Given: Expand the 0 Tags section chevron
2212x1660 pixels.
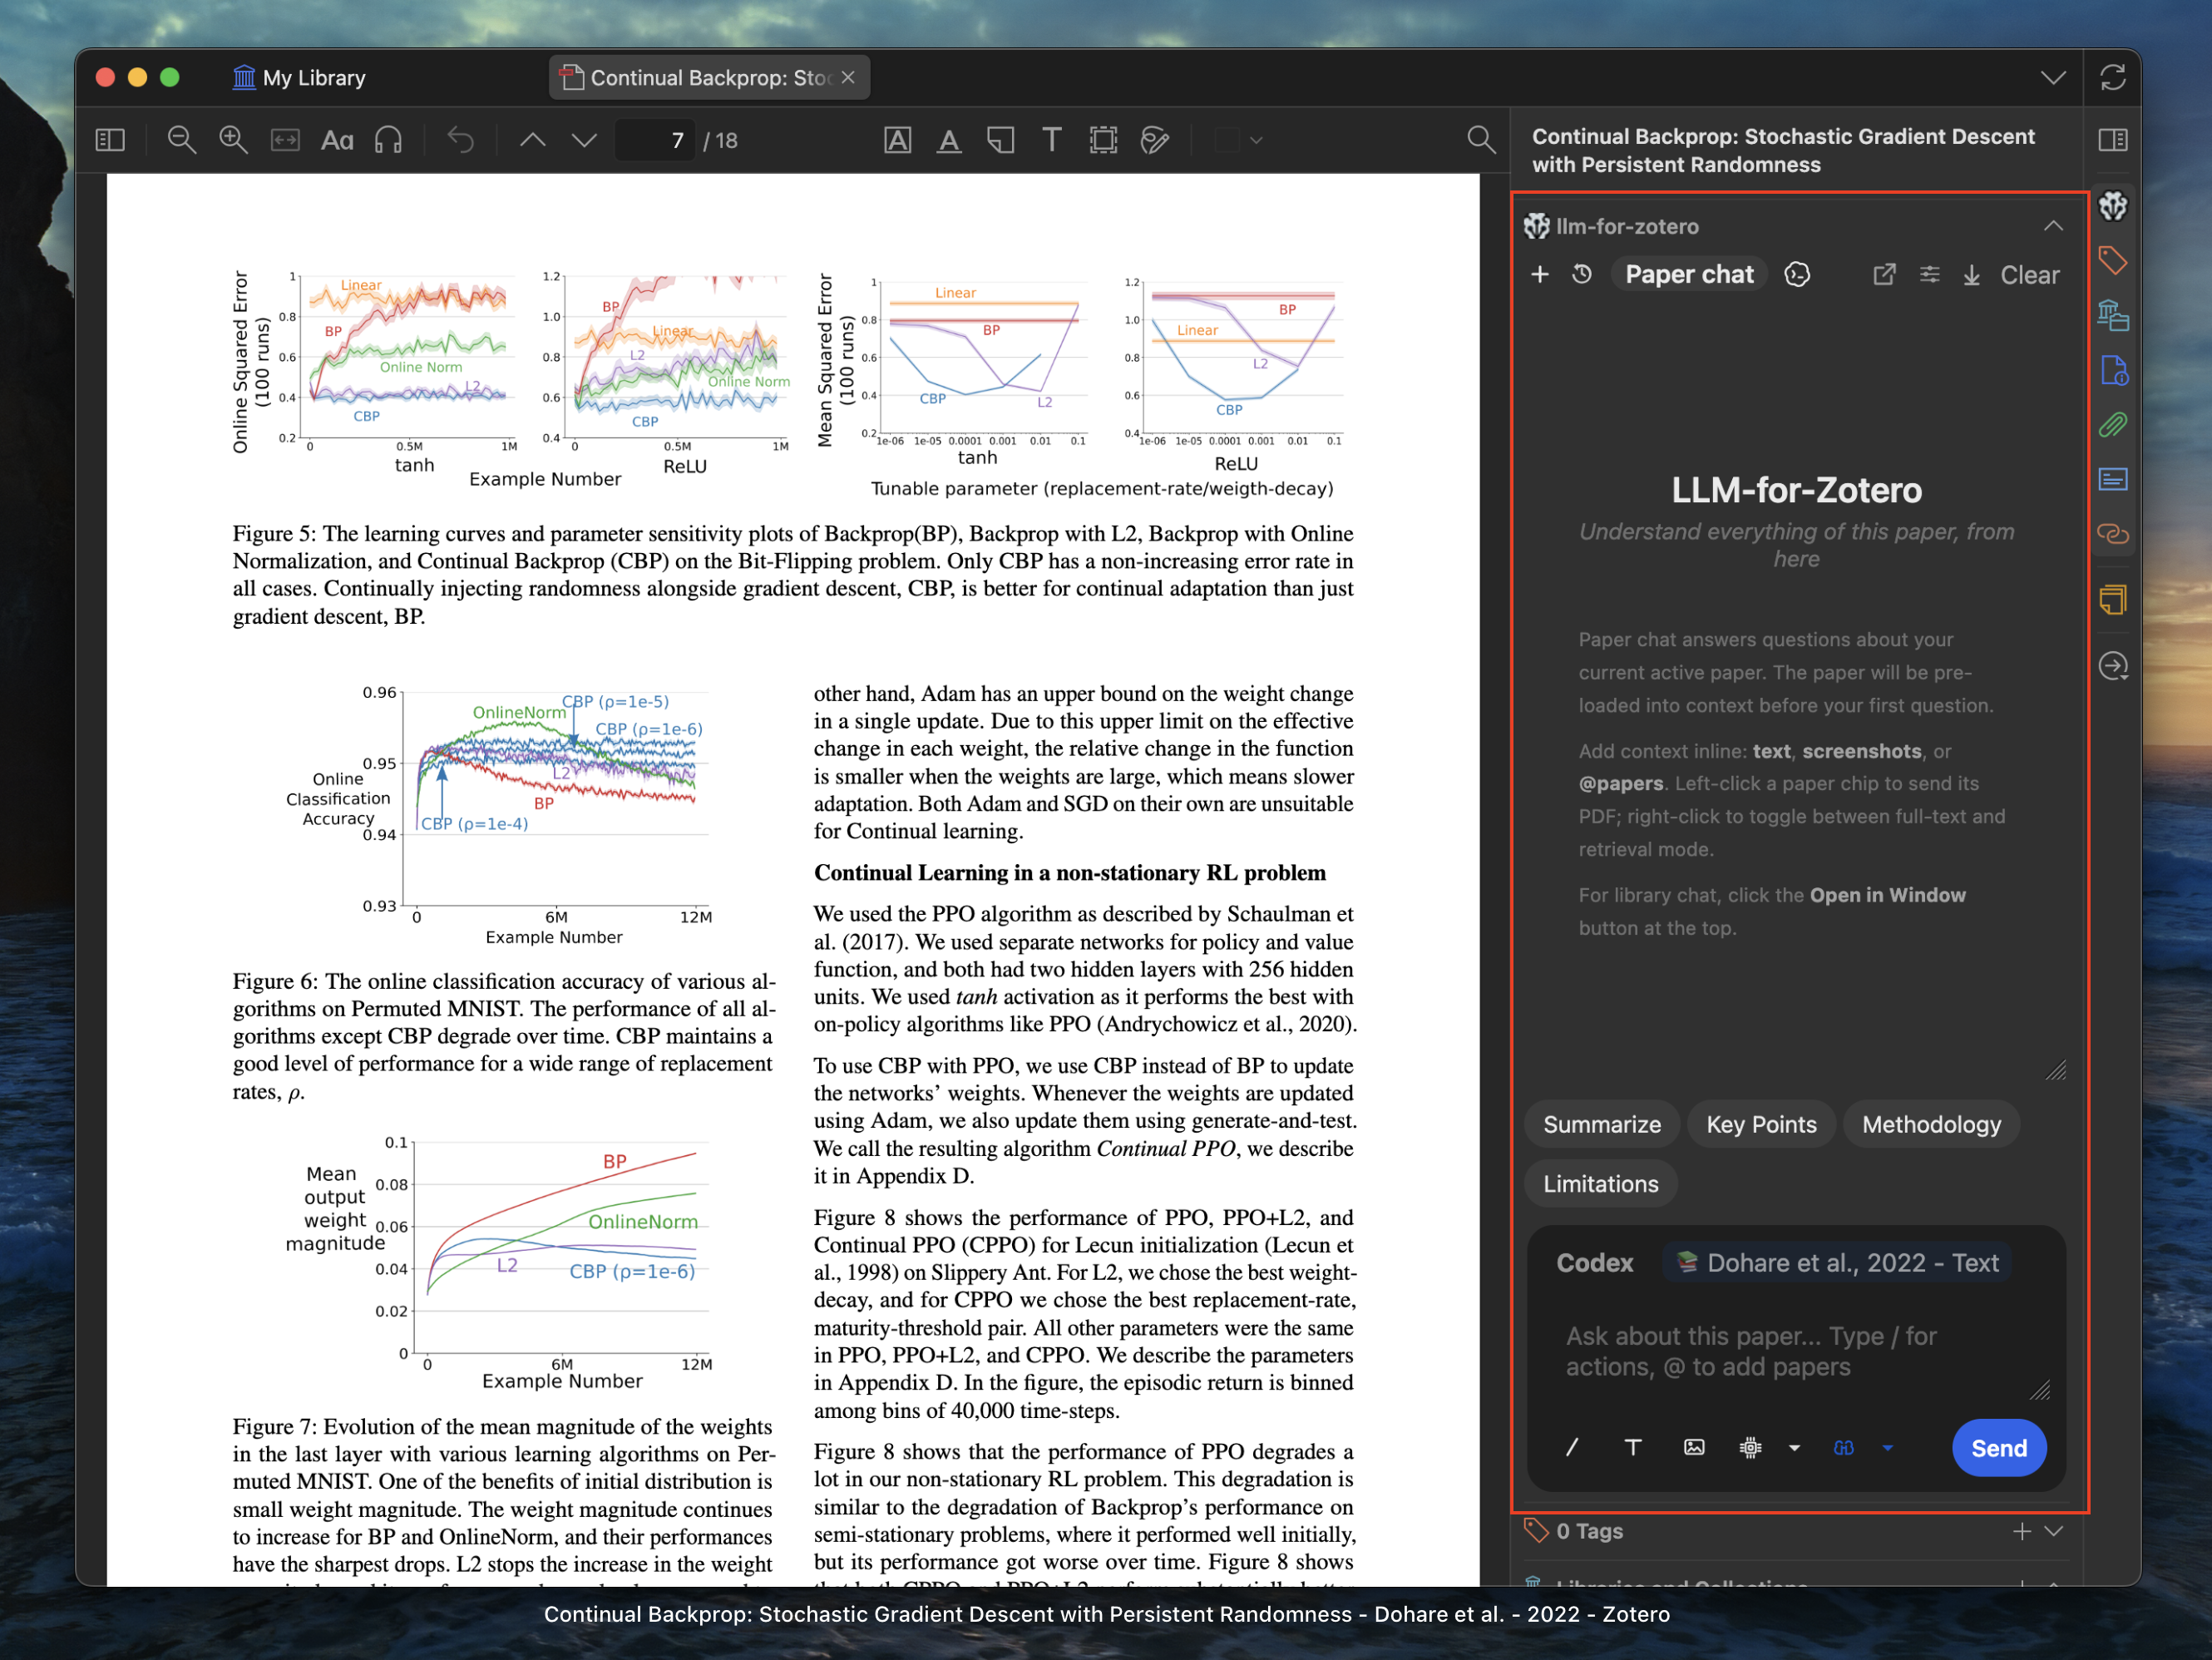Looking at the screenshot, I should coord(2053,1531).
